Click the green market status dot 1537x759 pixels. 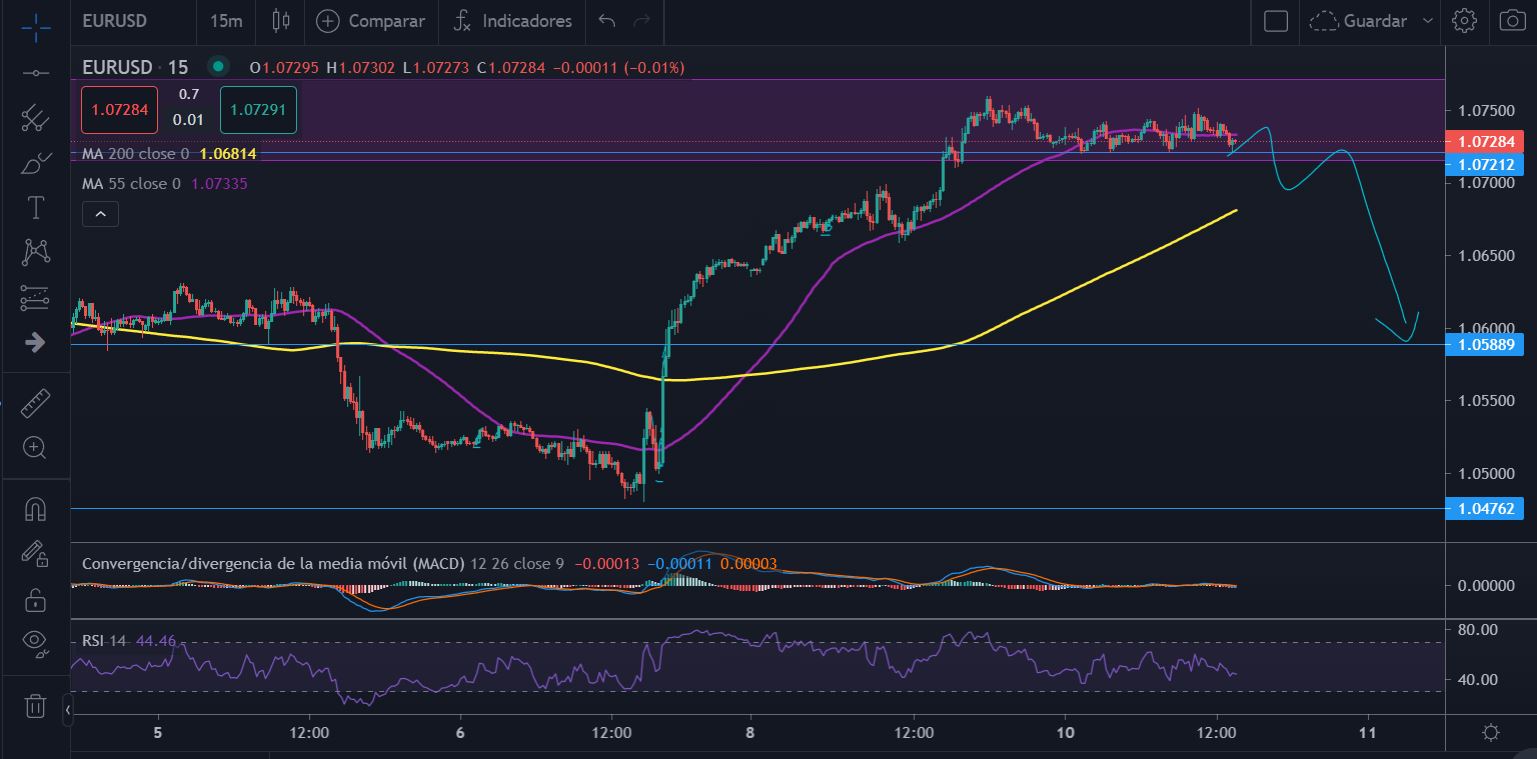[216, 67]
